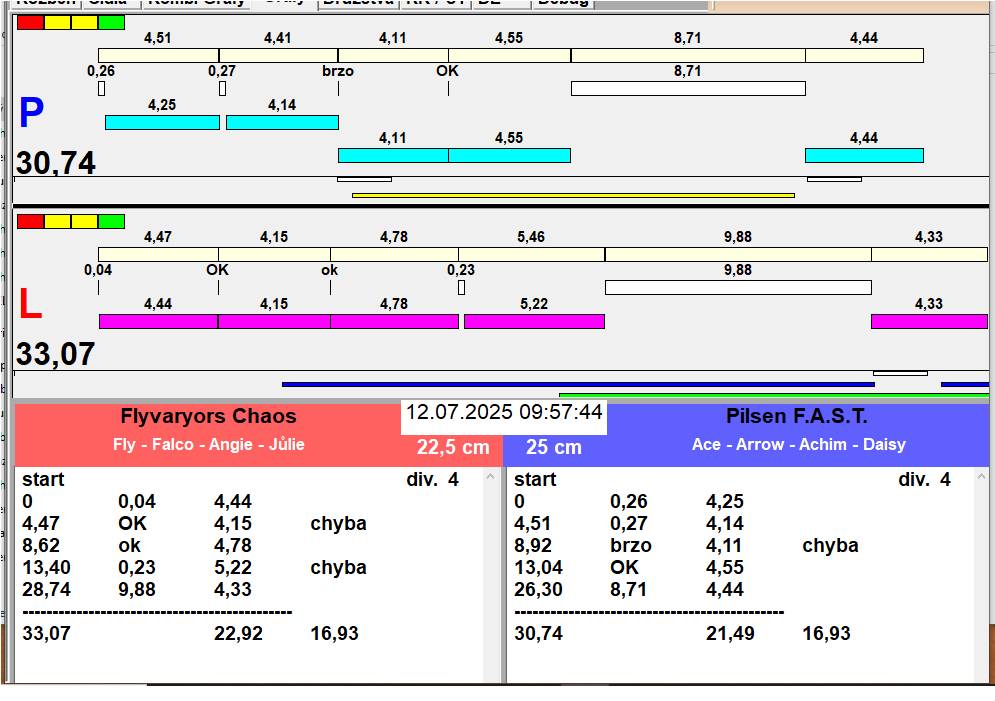Select the magenta 4,78 bar in lane L

click(395, 322)
